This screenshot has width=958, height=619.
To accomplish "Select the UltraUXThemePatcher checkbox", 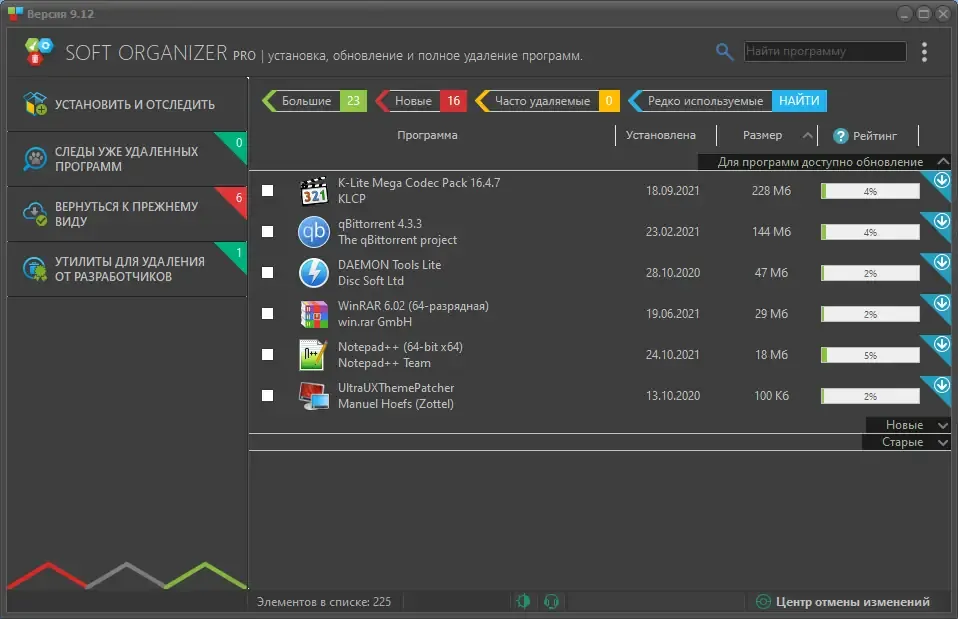I will pyautogui.click(x=268, y=395).
